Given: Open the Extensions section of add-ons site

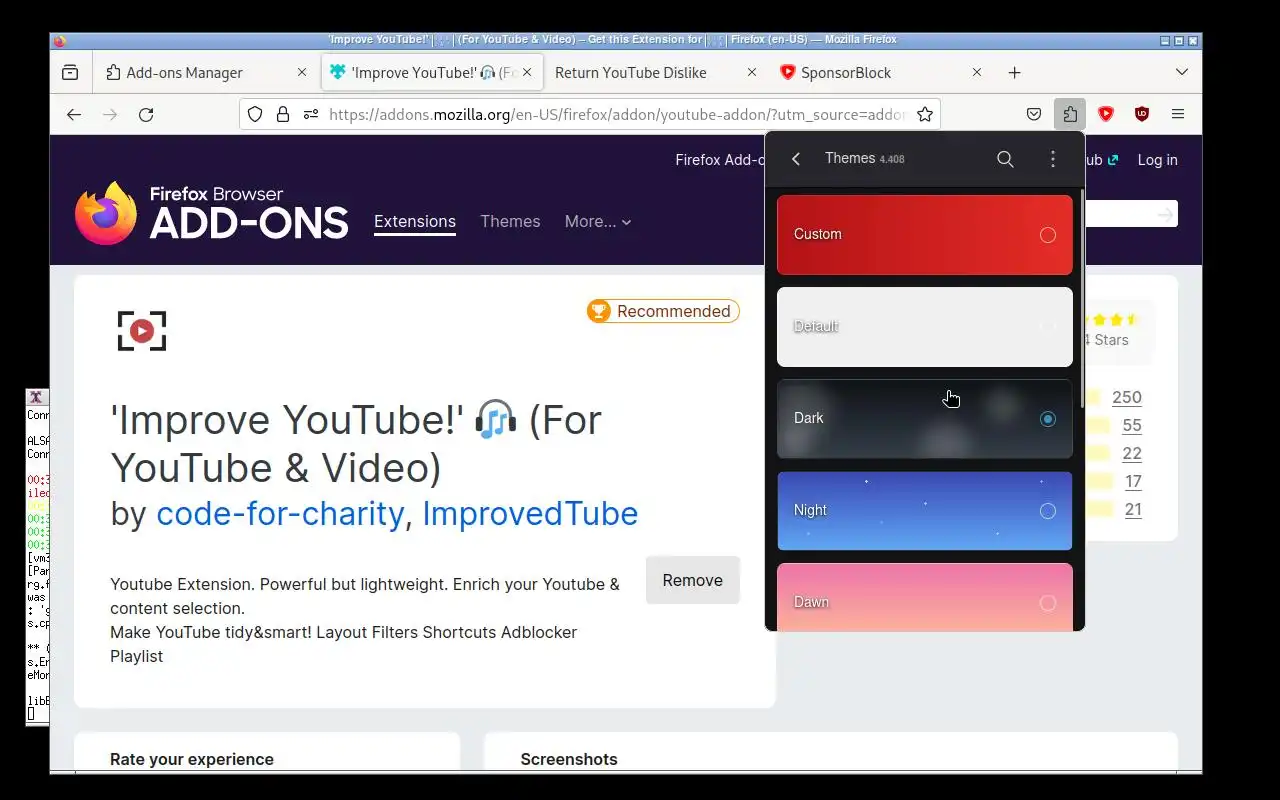Looking at the screenshot, I should click(415, 222).
